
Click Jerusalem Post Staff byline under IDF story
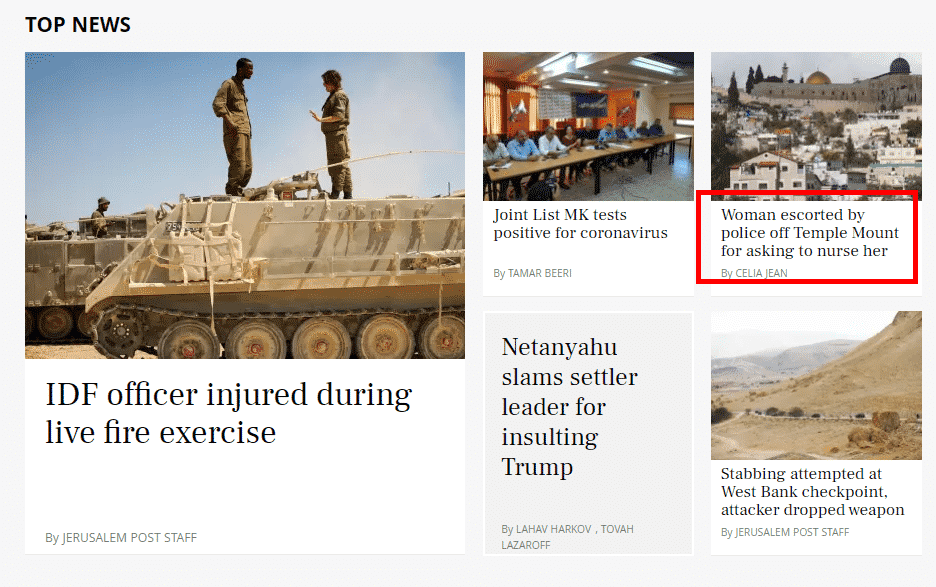coord(129,537)
